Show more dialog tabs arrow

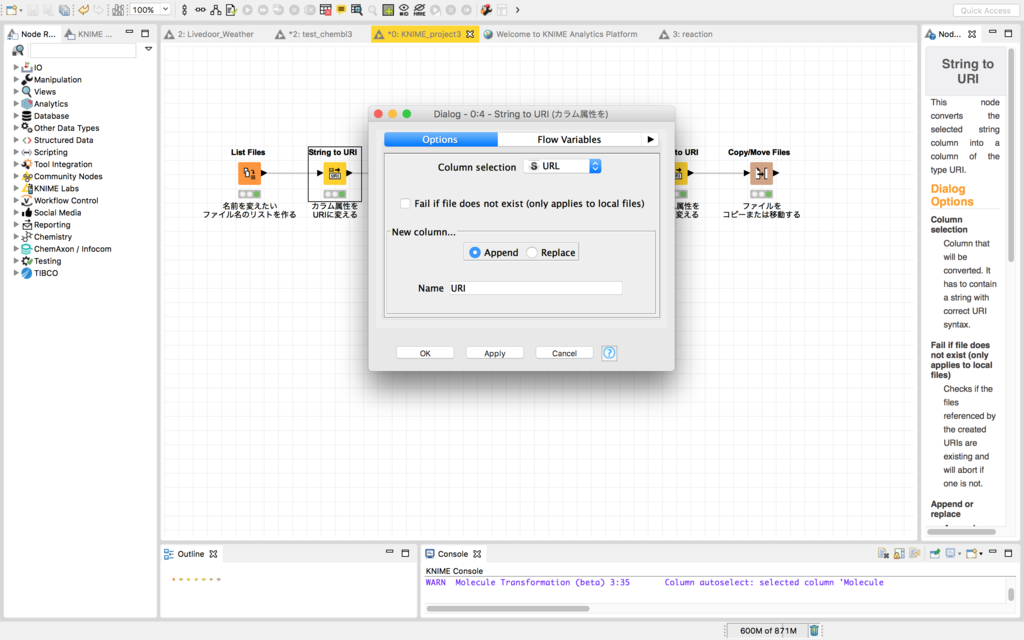tap(650, 139)
